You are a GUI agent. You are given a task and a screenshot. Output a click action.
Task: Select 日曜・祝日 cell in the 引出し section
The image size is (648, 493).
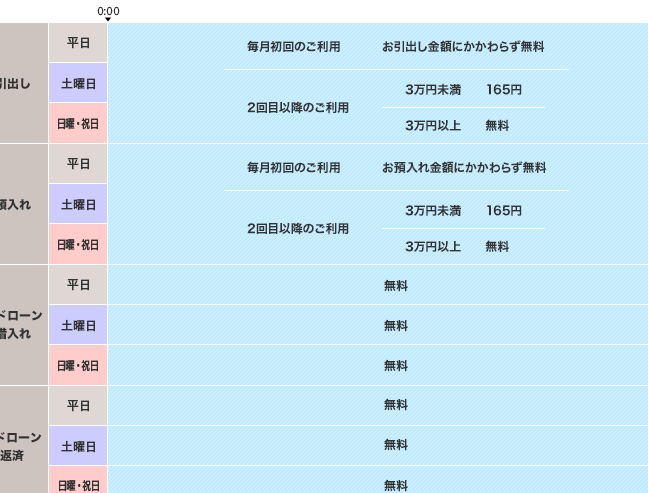pos(78,124)
